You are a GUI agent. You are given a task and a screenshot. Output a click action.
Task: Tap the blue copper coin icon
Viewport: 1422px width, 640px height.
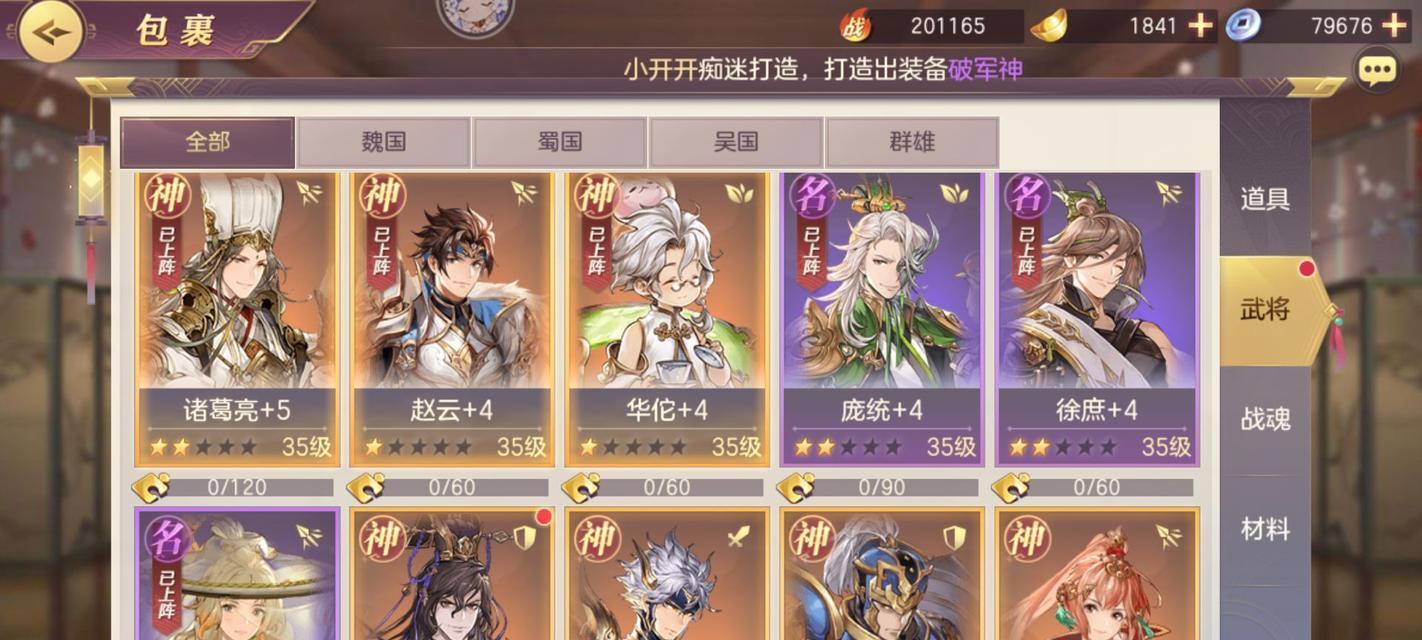tap(1243, 25)
